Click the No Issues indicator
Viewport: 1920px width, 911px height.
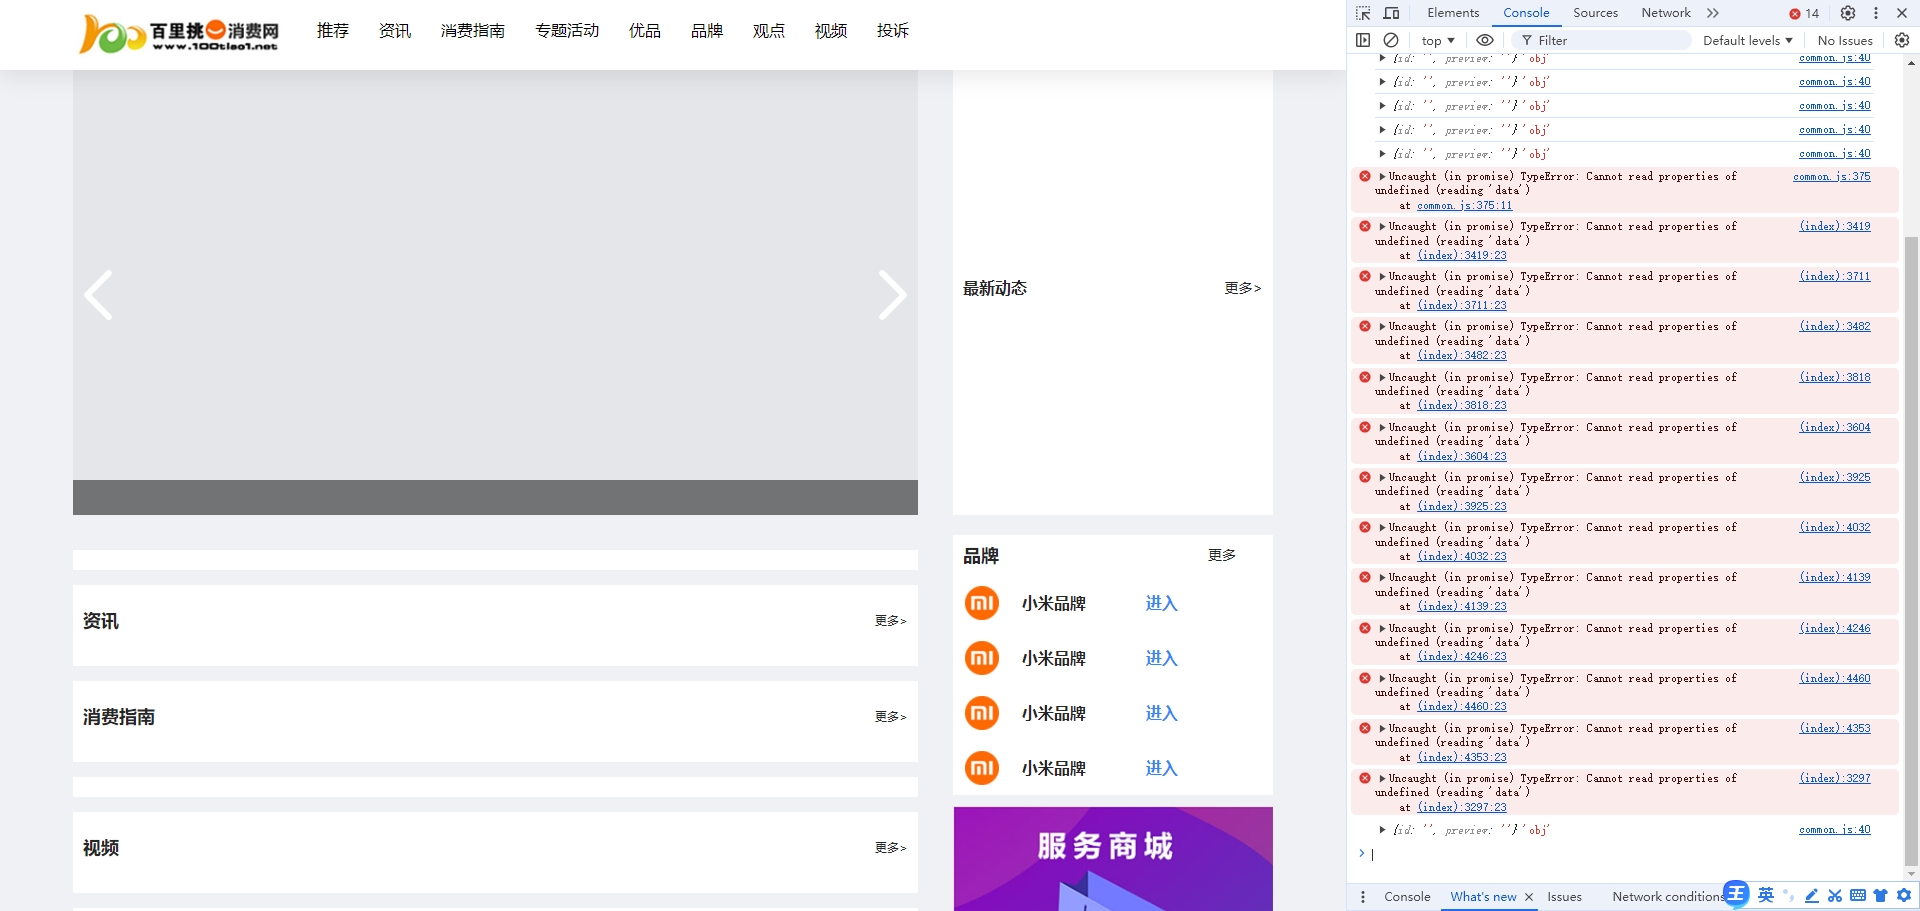pos(1845,40)
